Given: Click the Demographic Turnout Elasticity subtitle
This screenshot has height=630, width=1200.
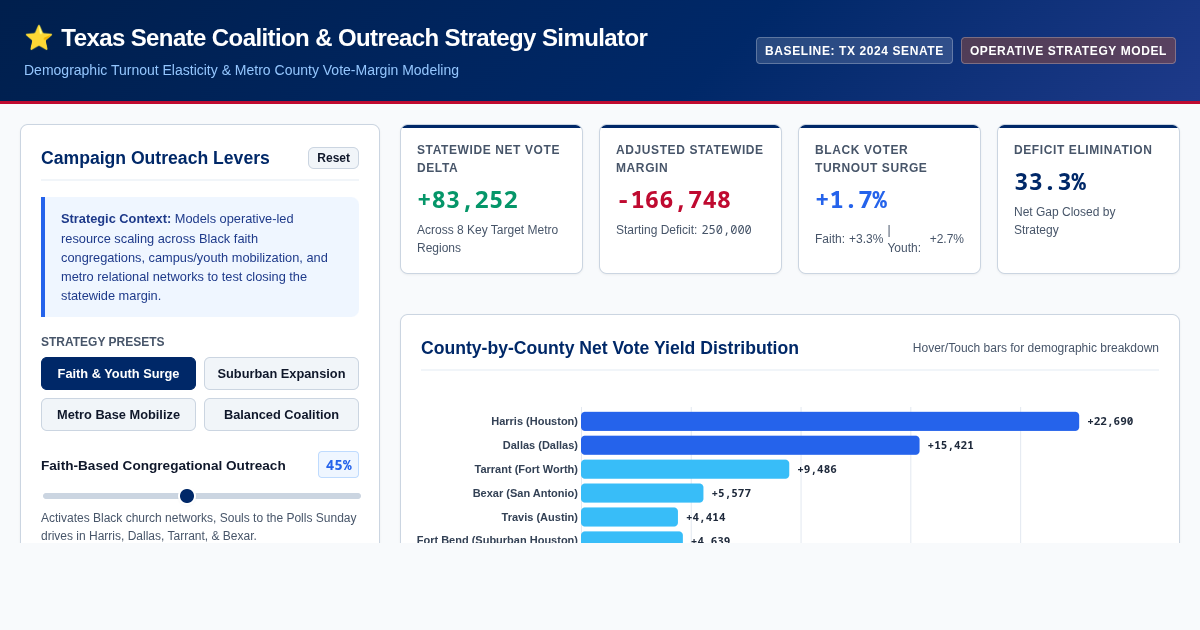Looking at the screenshot, I should click(x=241, y=70).
